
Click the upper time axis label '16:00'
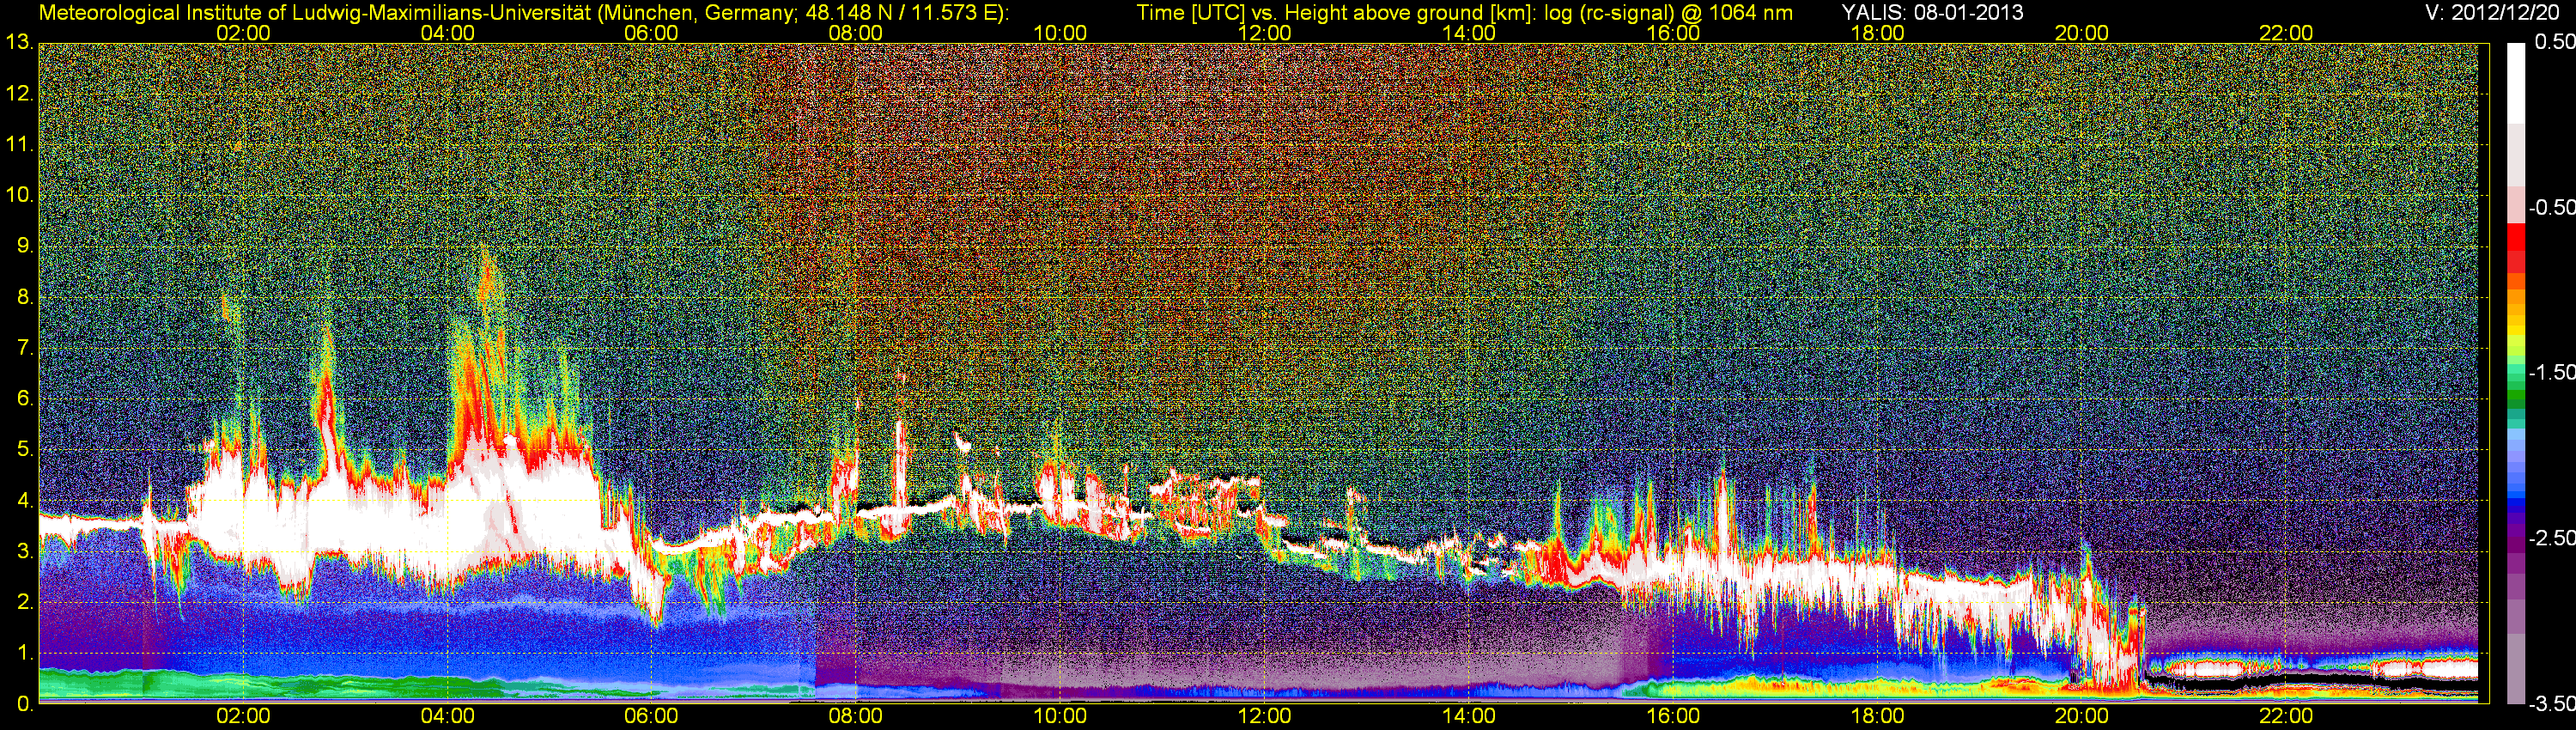click(1673, 33)
